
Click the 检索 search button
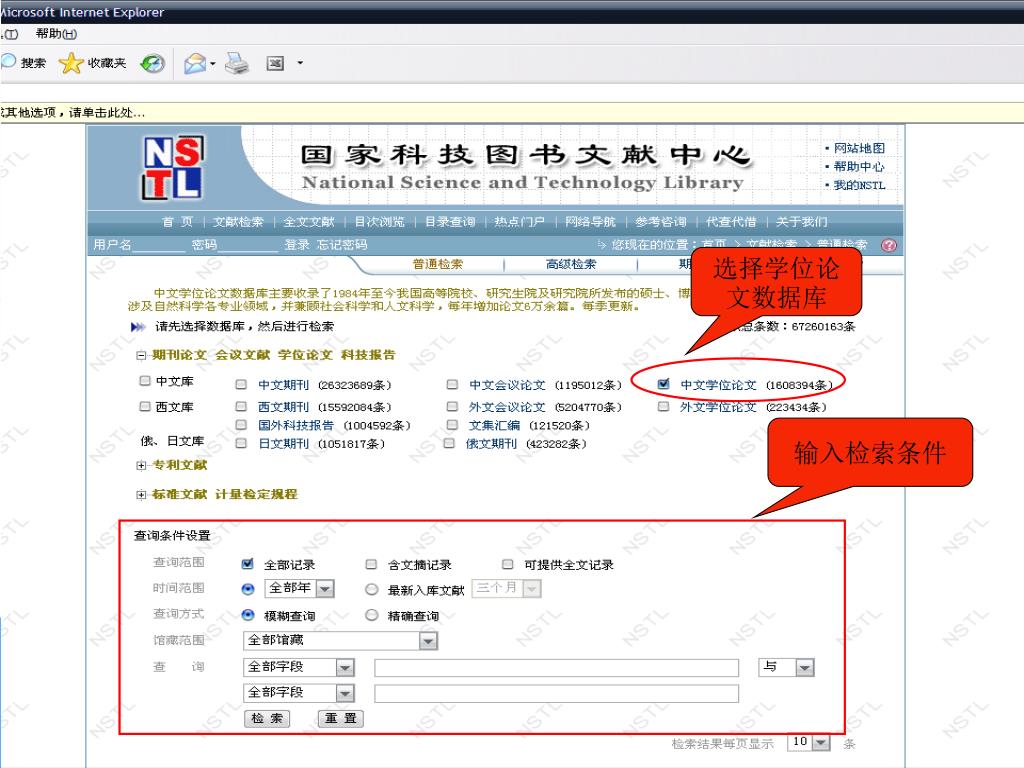pos(267,718)
